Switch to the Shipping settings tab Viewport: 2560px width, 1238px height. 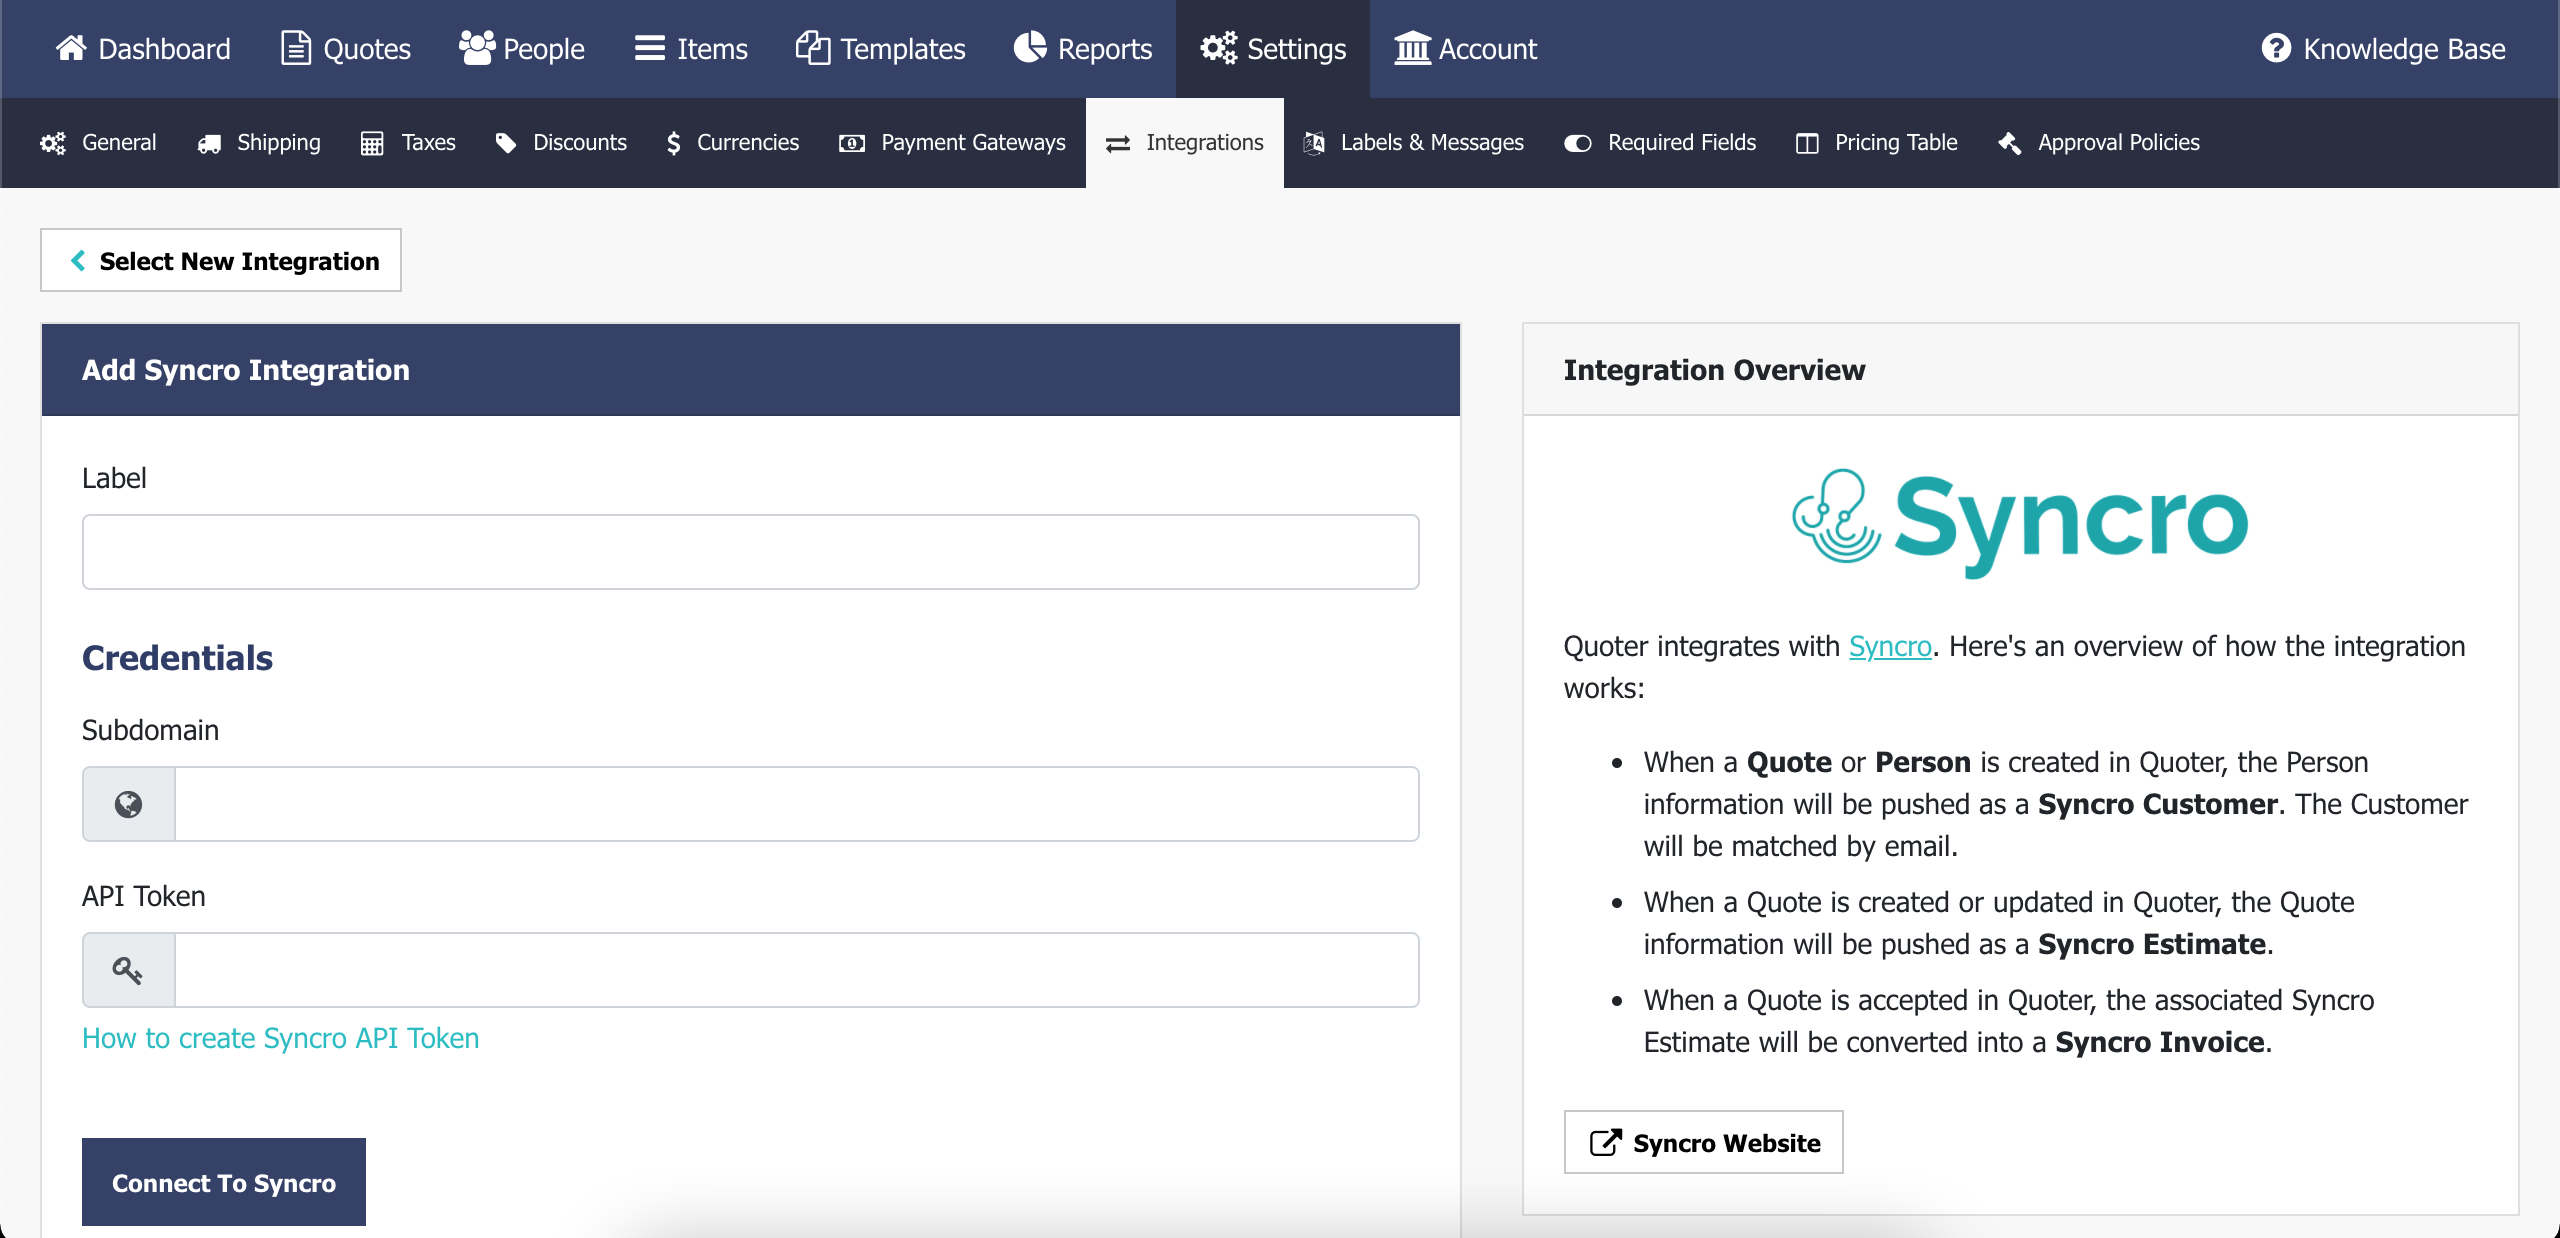click(x=259, y=143)
